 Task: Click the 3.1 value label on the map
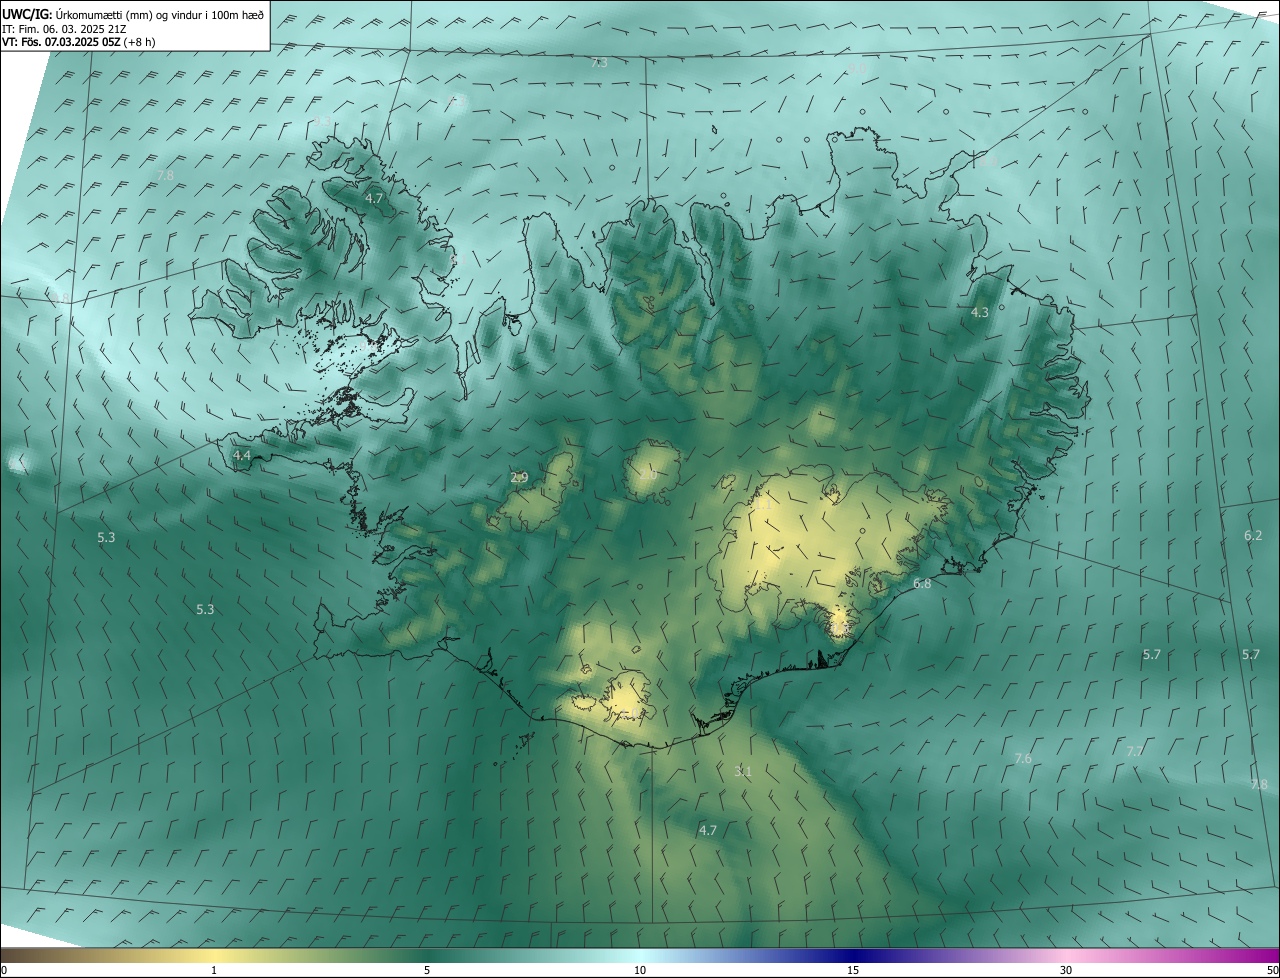point(742,772)
